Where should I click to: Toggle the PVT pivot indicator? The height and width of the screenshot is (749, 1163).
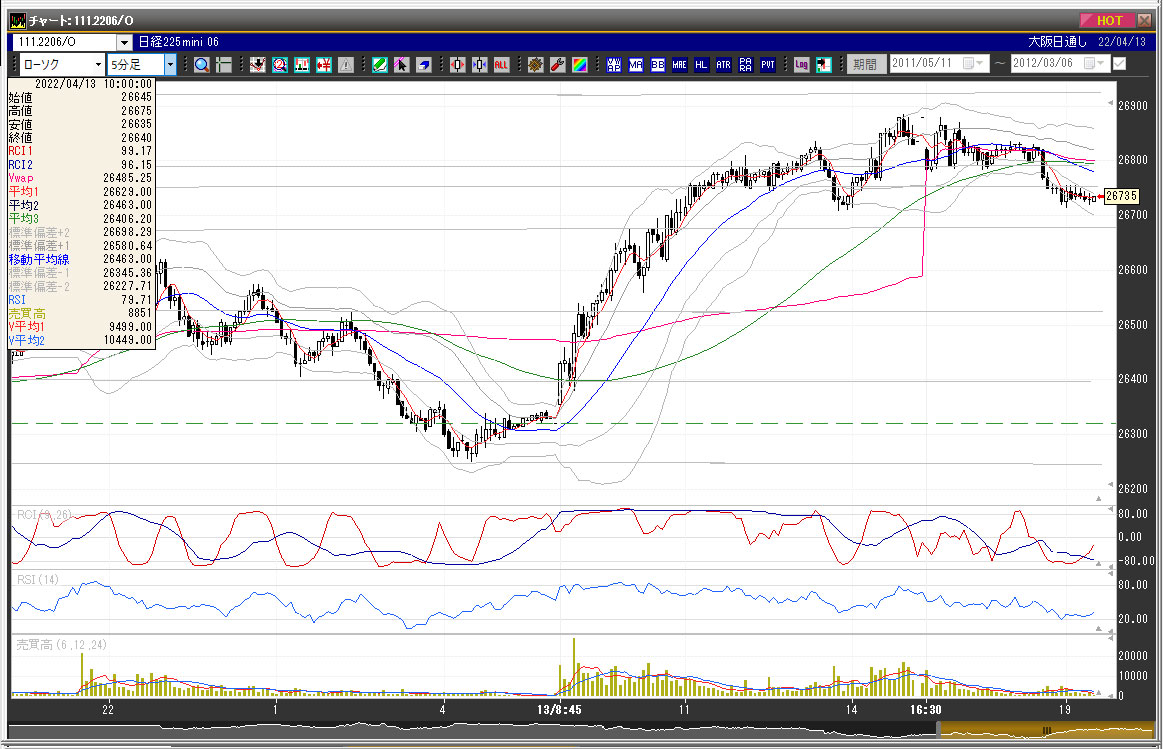768,65
